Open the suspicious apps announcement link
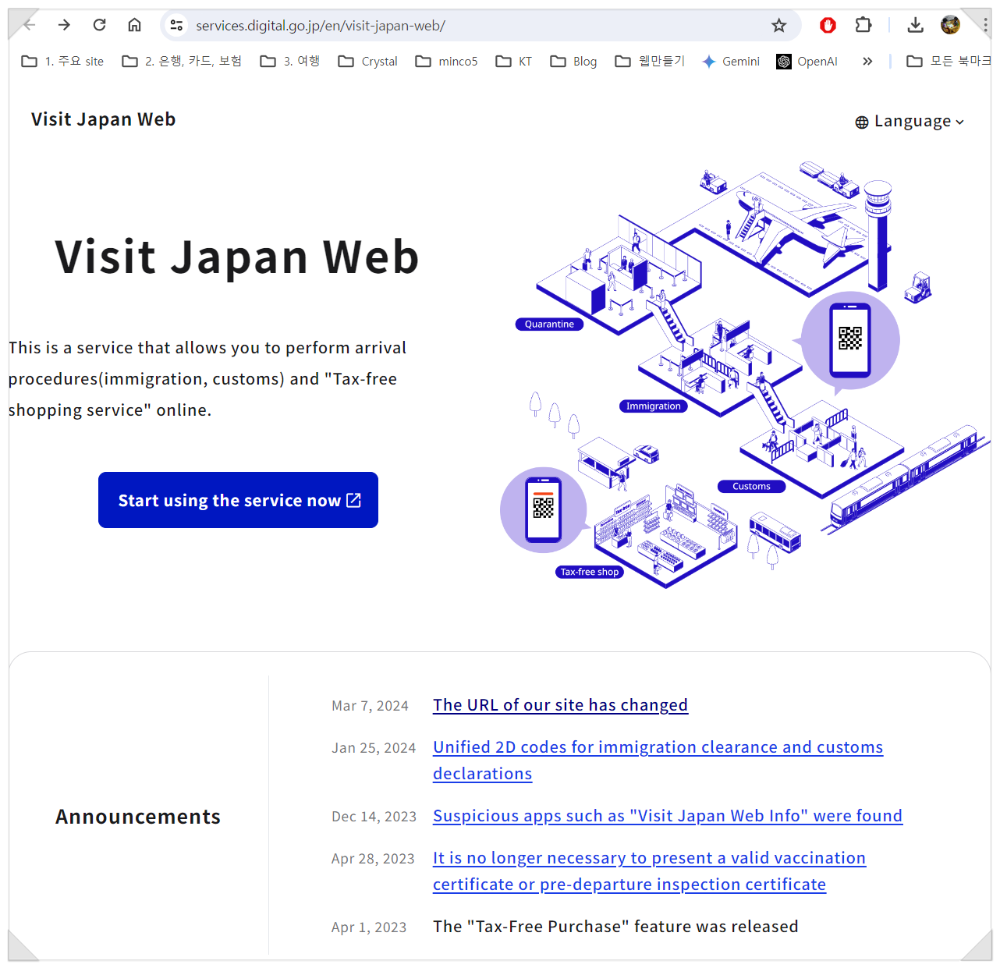Image resolution: width=1000 pixels, height=968 pixels. [667, 815]
